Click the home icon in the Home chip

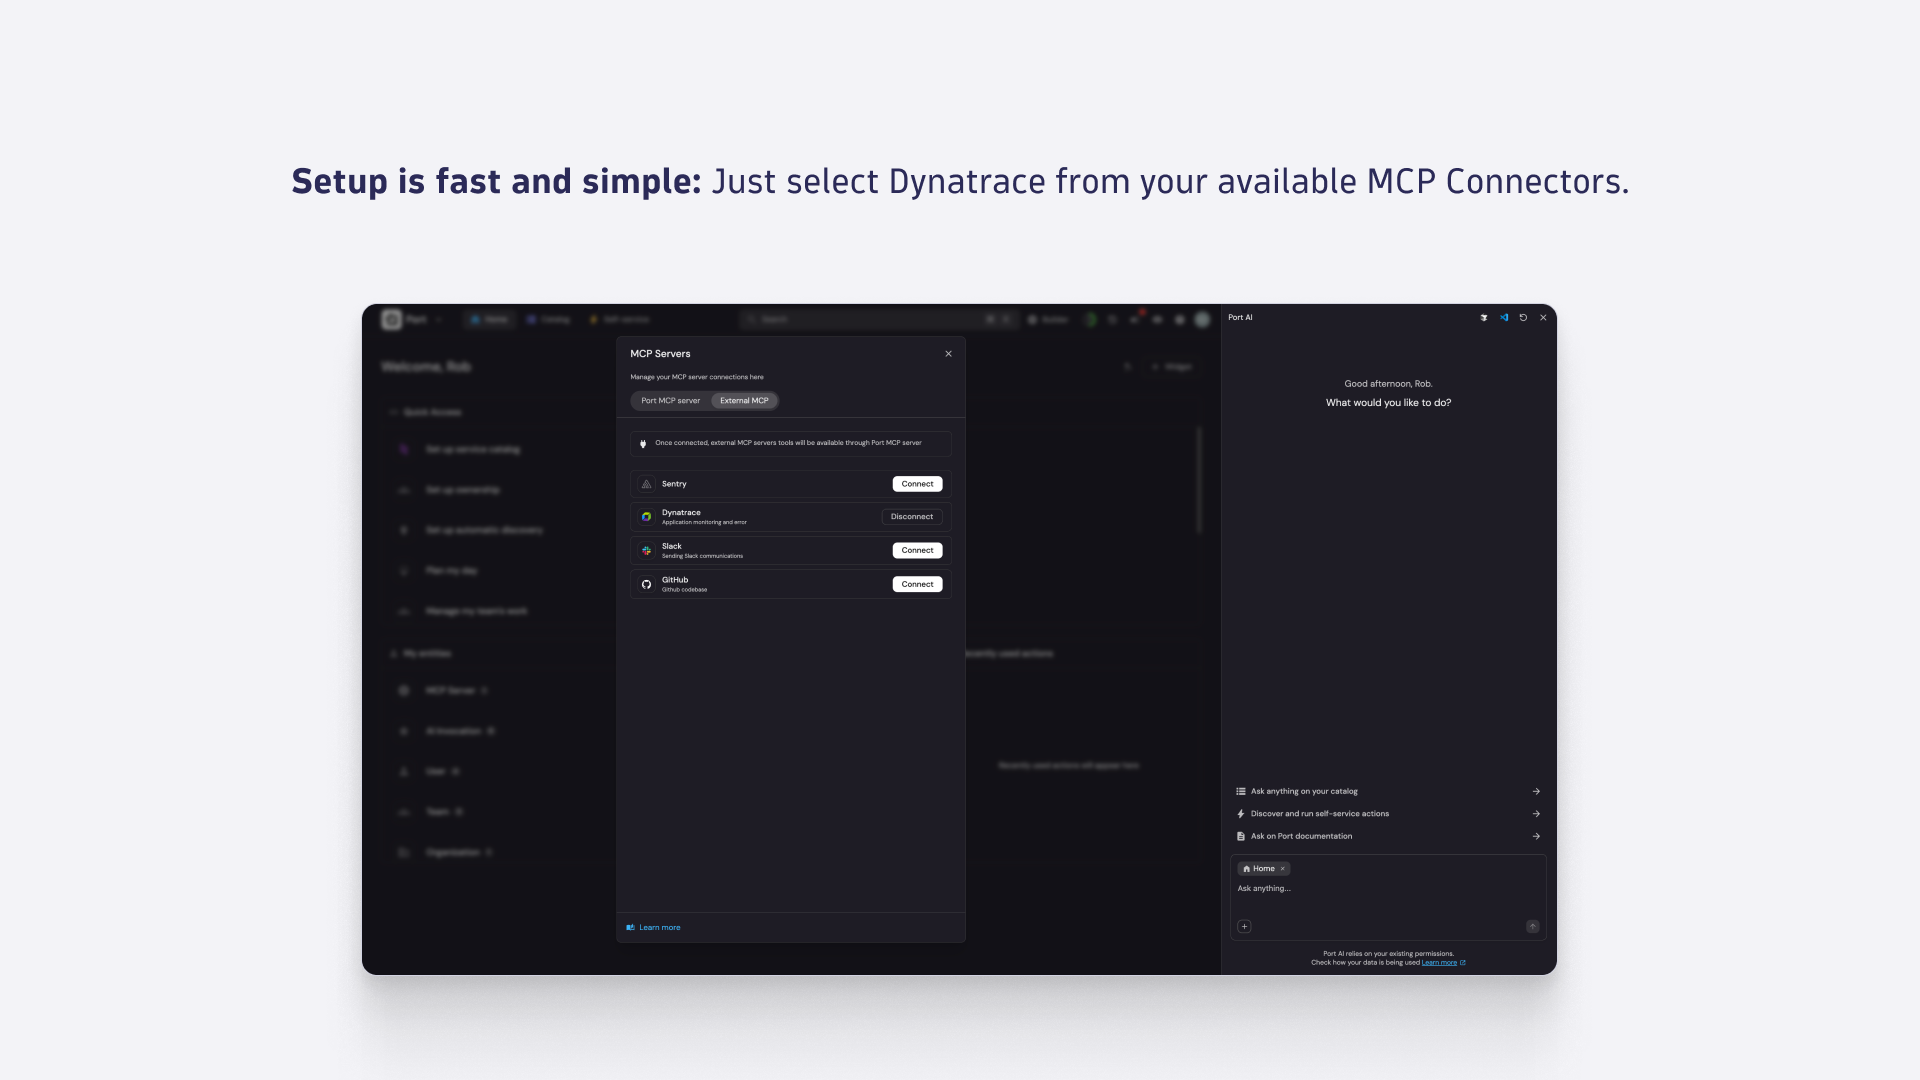tap(1247, 869)
